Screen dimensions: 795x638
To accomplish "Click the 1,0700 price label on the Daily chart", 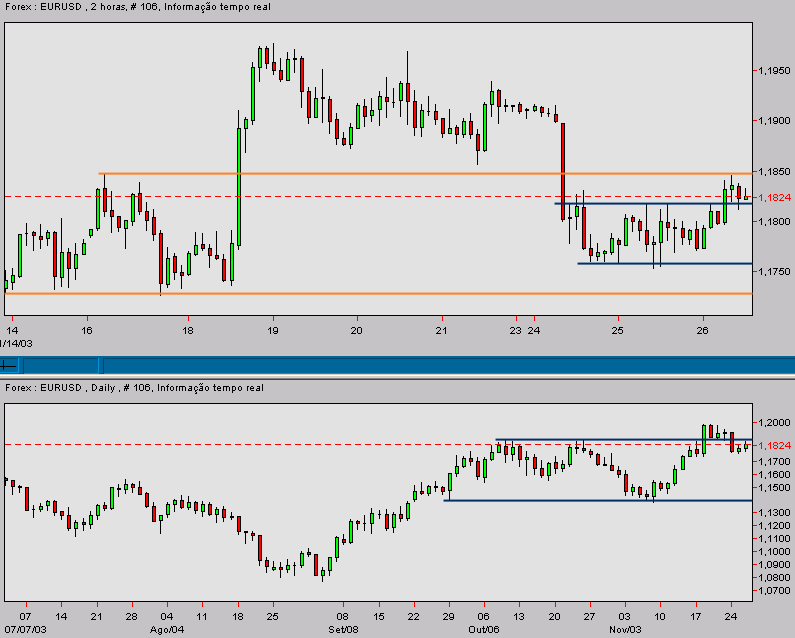I will (774, 591).
